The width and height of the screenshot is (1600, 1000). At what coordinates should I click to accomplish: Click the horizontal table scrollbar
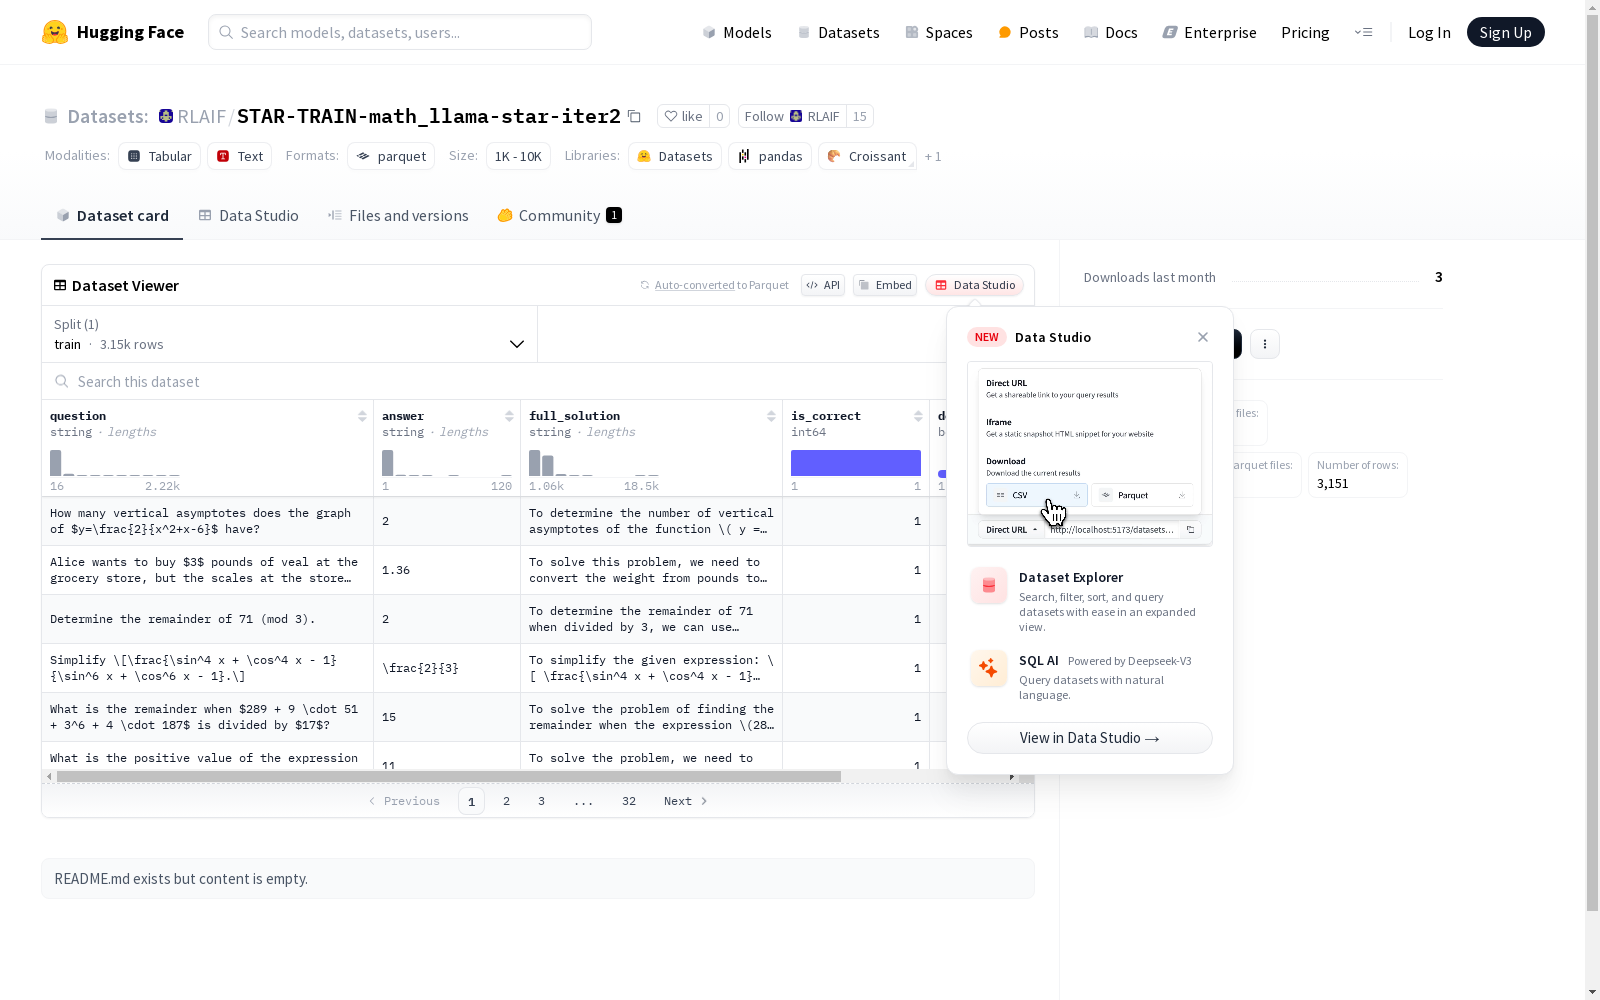click(449, 776)
